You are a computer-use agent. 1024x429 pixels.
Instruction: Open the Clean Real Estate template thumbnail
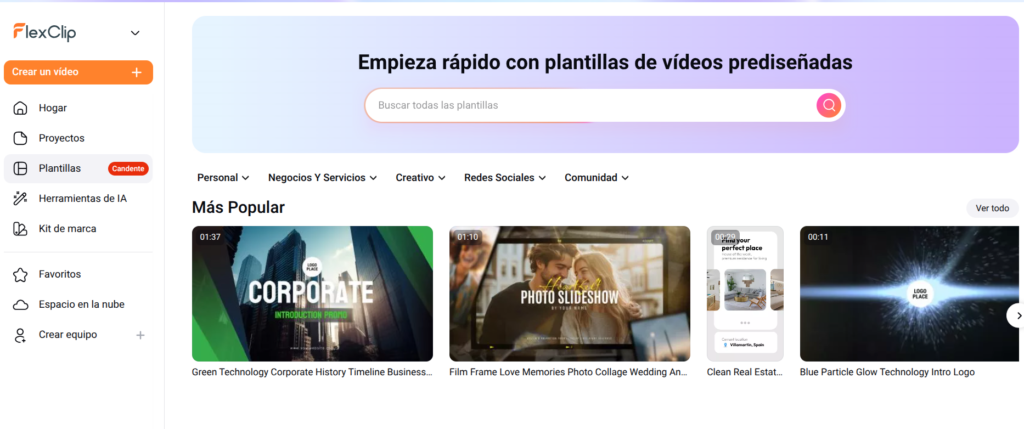tap(745, 294)
